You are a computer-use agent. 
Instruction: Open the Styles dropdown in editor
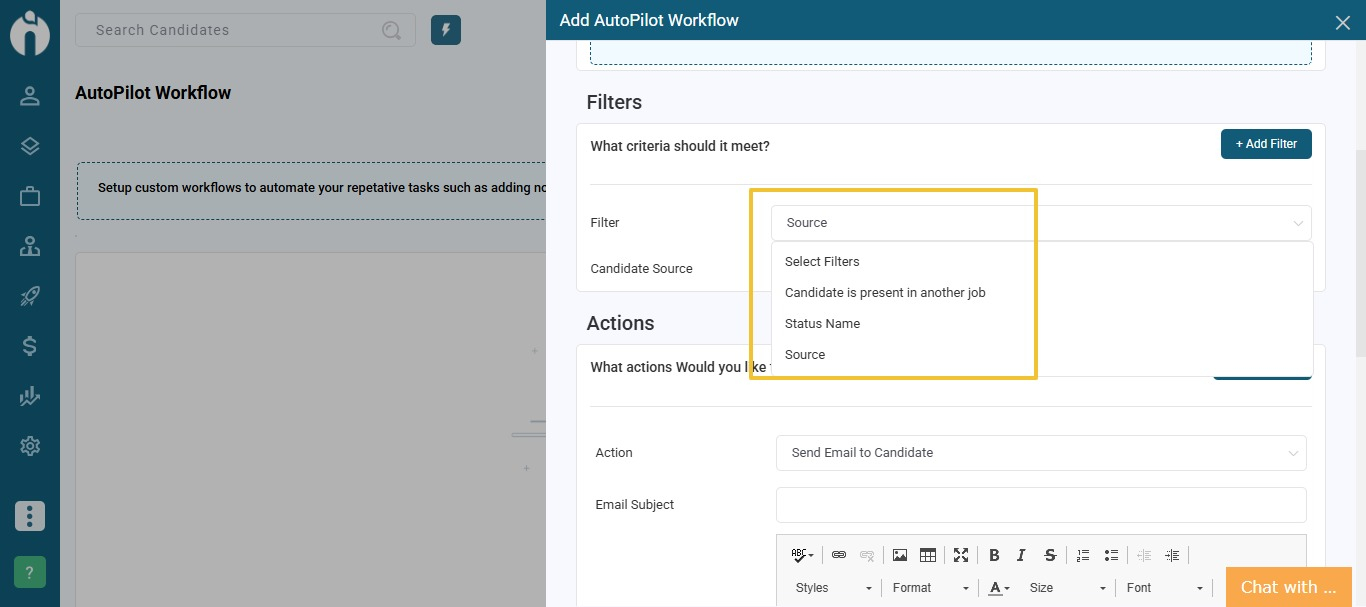pyautogui.click(x=833, y=588)
